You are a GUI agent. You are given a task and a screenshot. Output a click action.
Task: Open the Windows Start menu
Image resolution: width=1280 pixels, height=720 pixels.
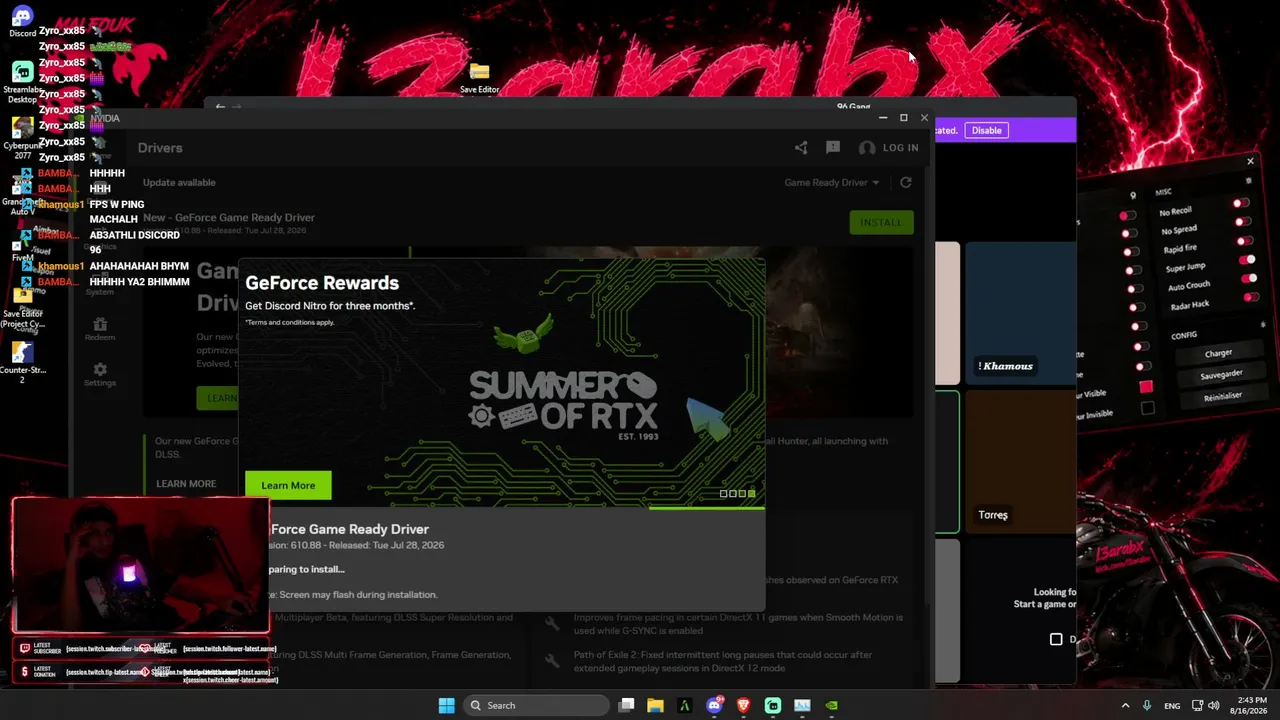click(x=446, y=705)
